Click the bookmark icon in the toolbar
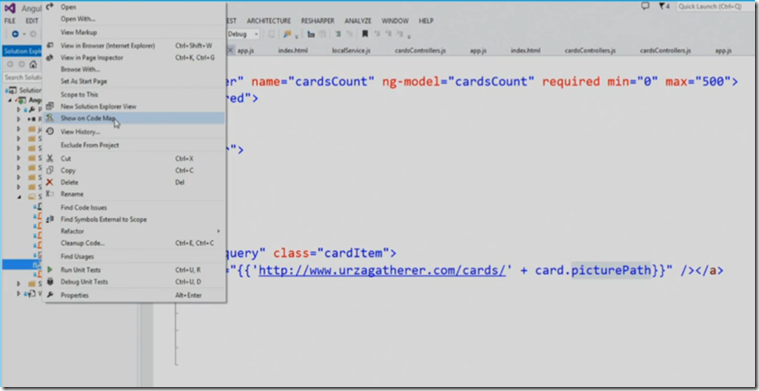The image size is (759, 391). tap(365, 34)
